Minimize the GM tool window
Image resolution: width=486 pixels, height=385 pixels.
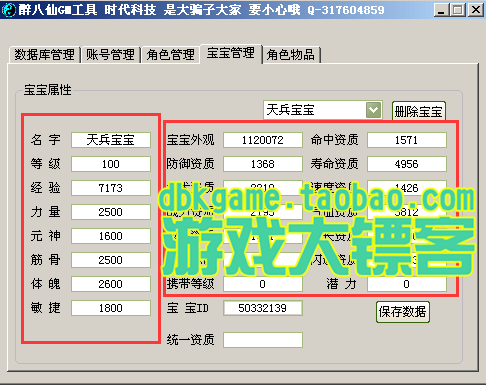click(441, 10)
